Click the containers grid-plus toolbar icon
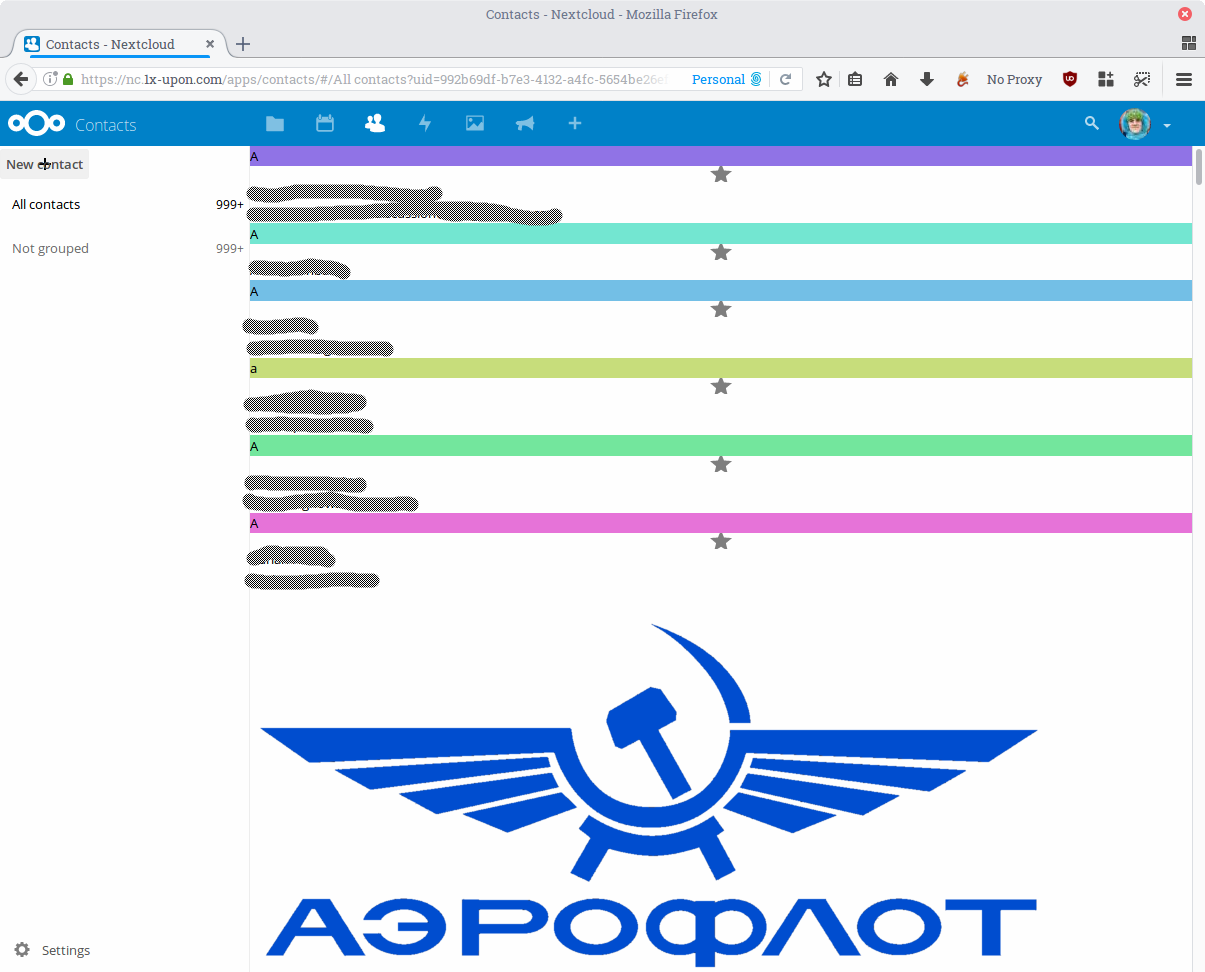 pyautogui.click(x=1106, y=79)
